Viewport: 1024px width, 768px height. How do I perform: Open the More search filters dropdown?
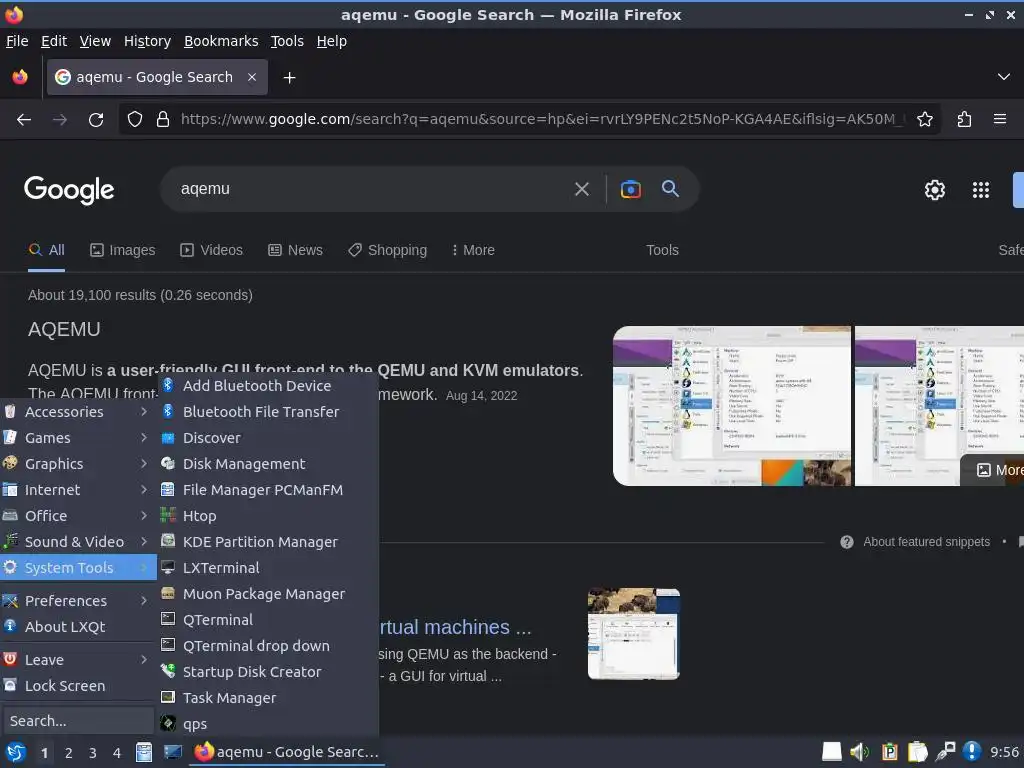[473, 250]
